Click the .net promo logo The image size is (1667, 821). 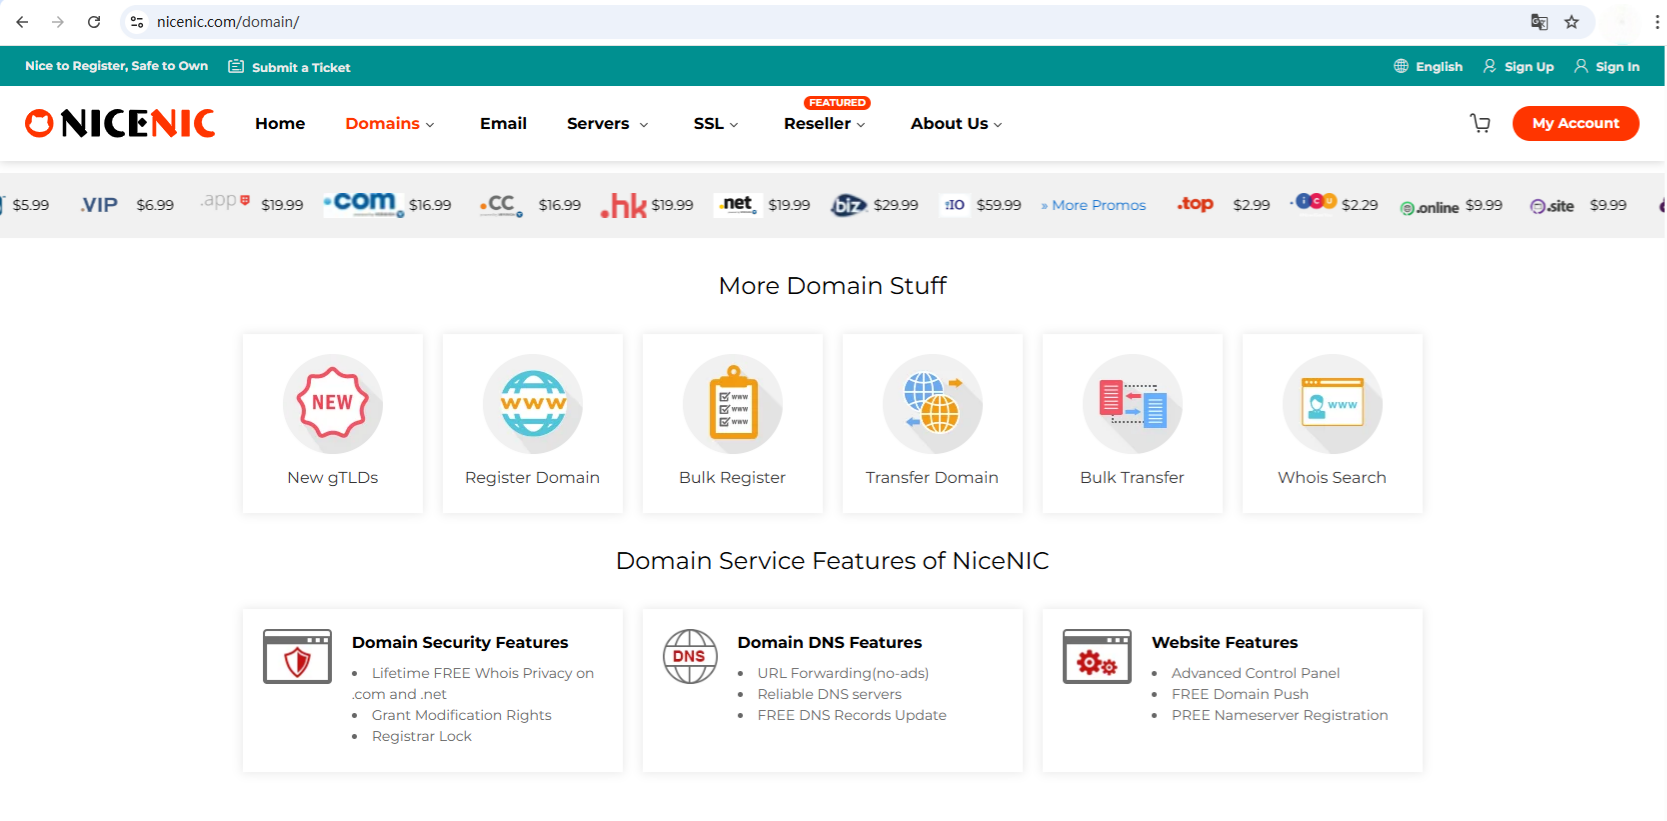click(x=738, y=204)
